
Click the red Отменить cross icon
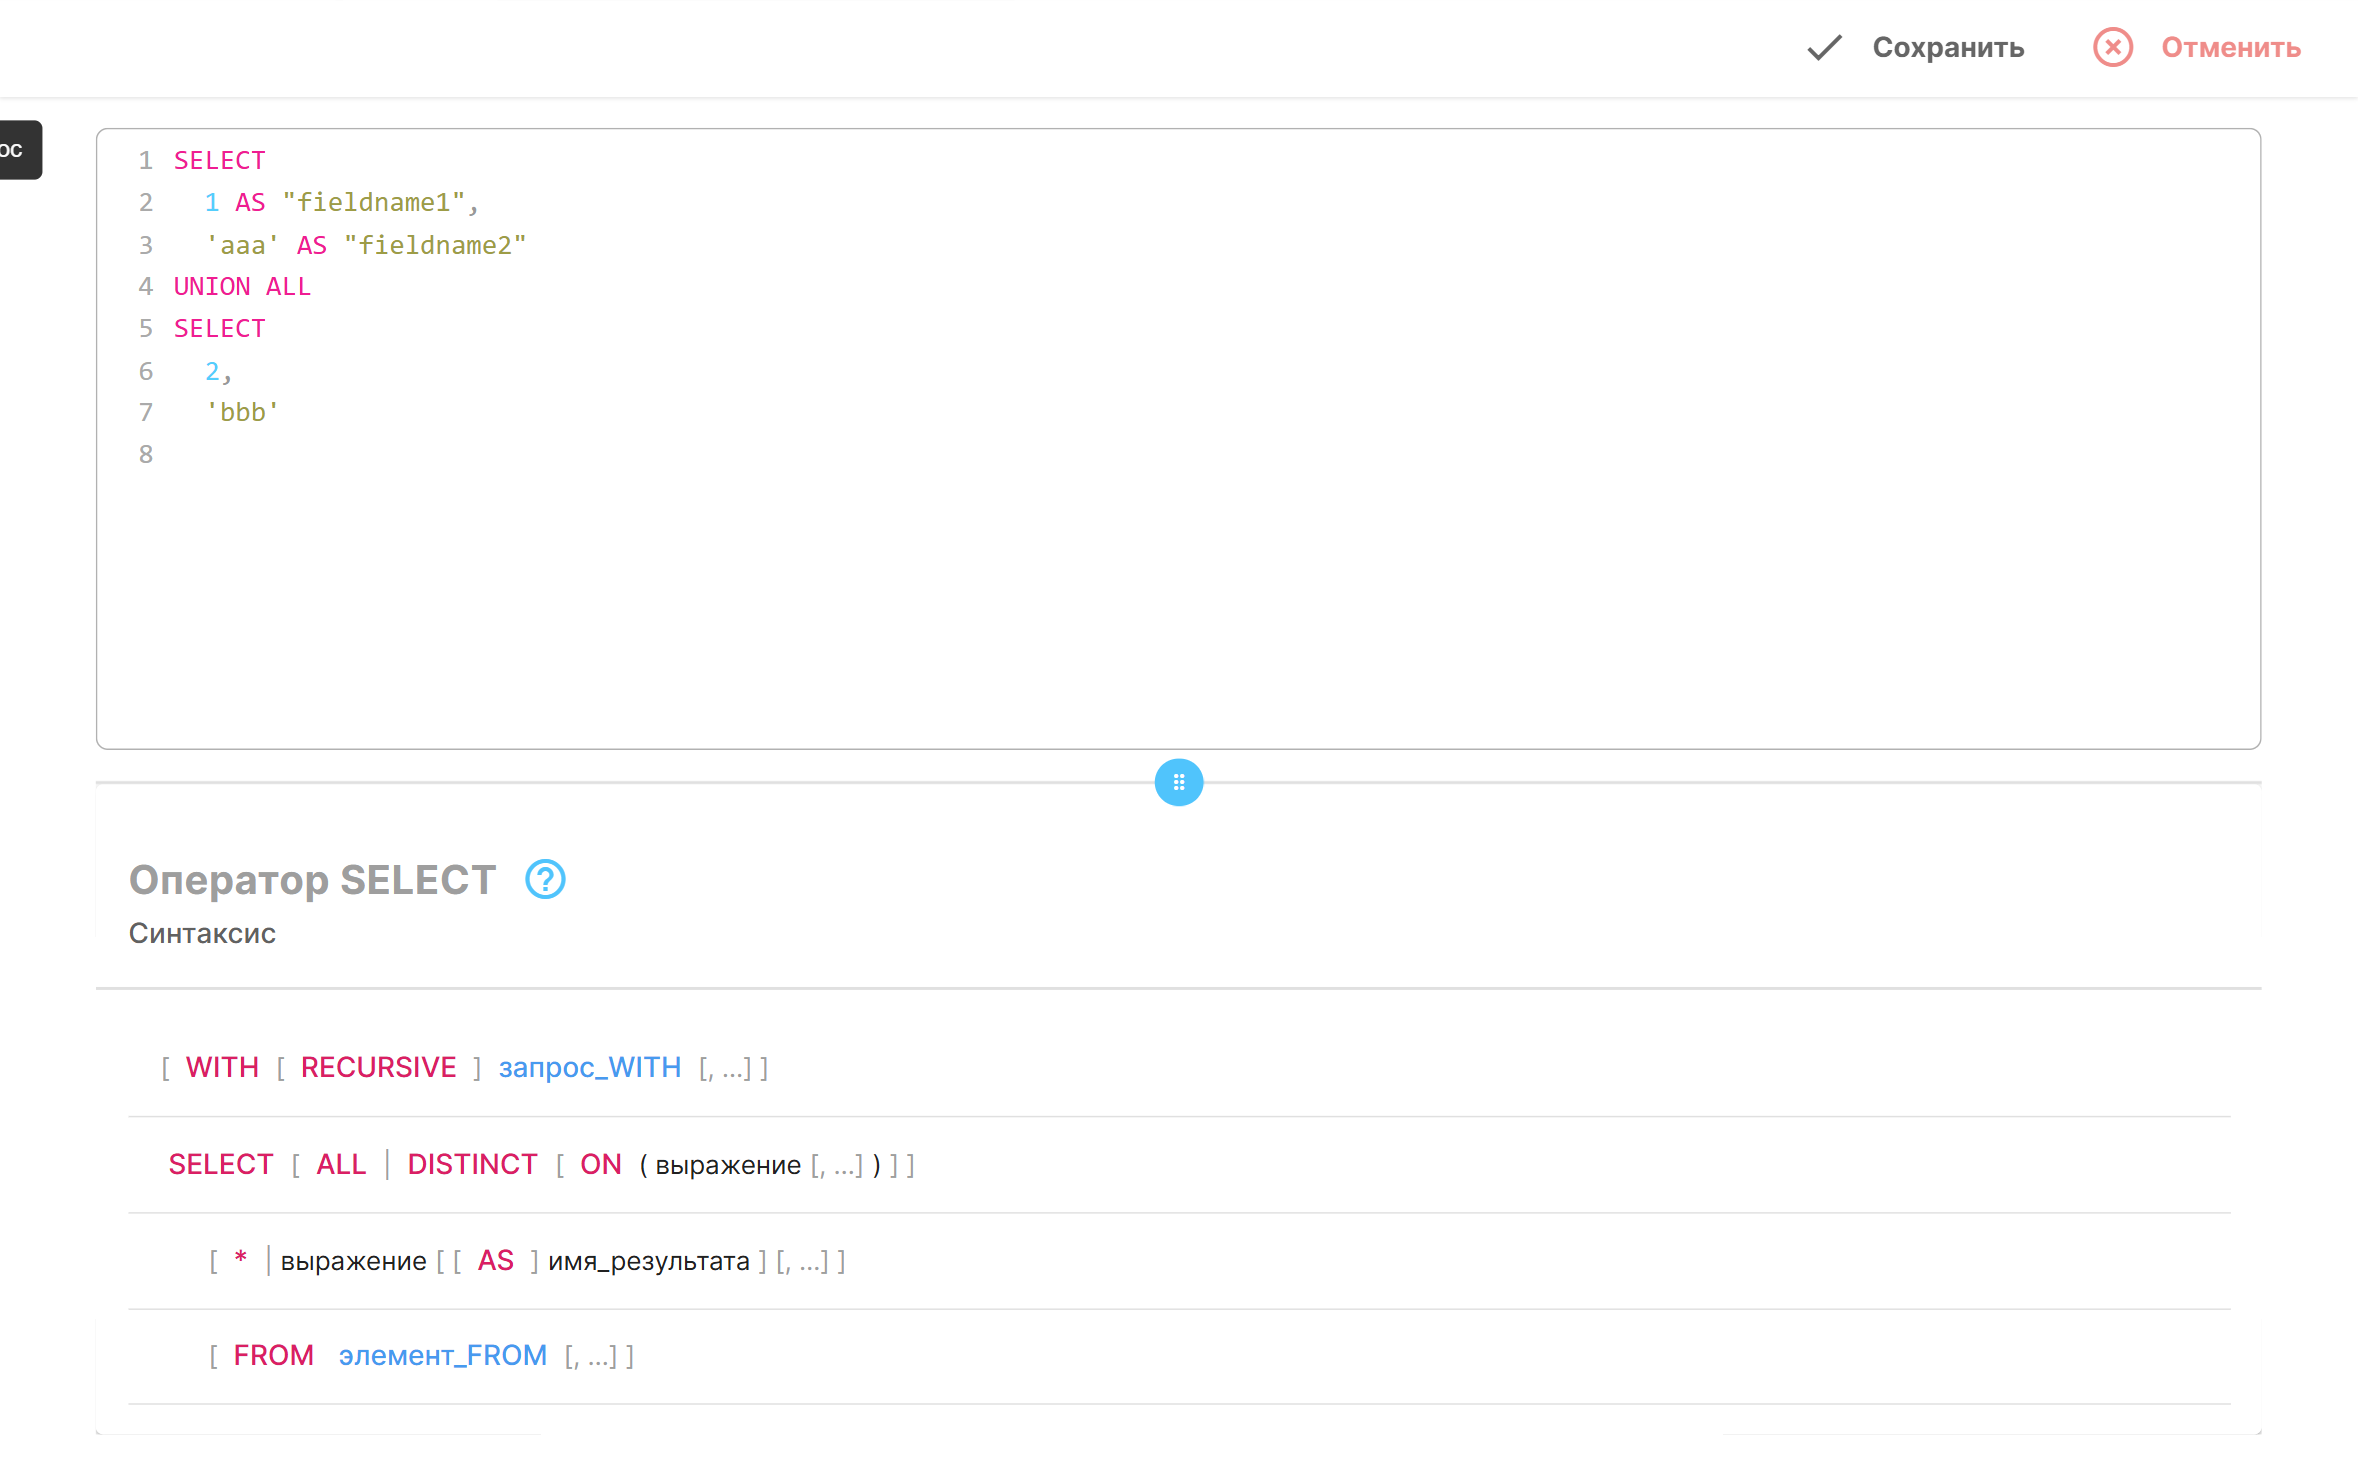click(2112, 48)
